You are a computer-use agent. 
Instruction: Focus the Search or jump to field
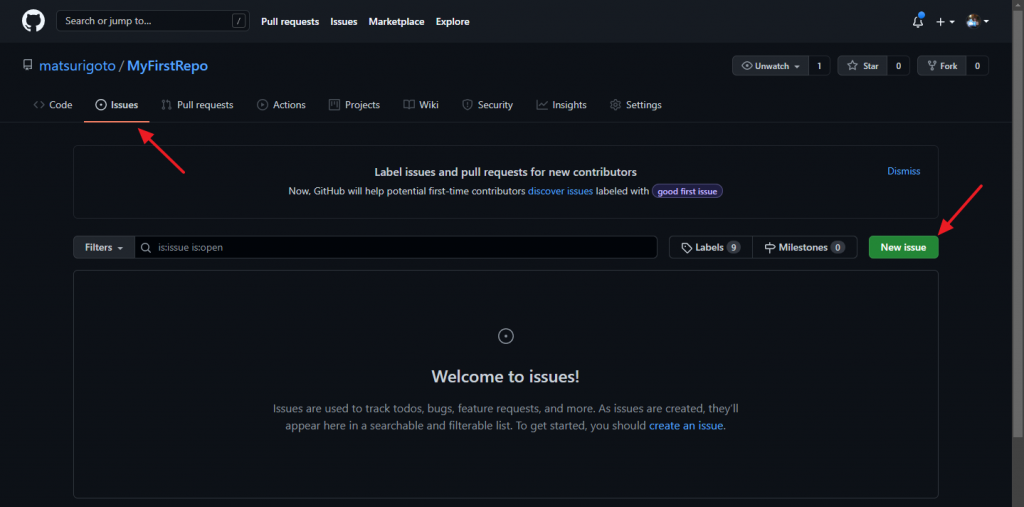[153, 21]
